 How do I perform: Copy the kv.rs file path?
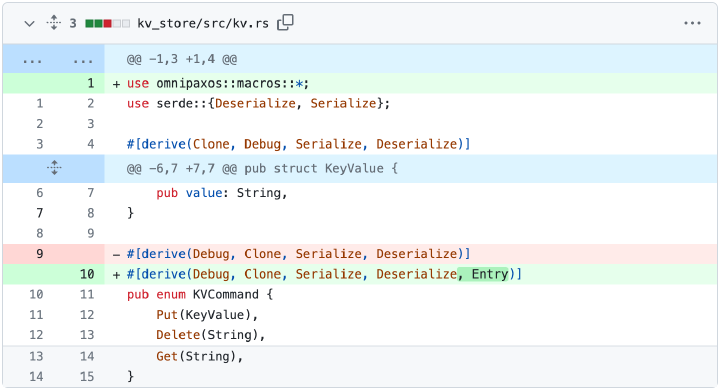click(285, 23)
